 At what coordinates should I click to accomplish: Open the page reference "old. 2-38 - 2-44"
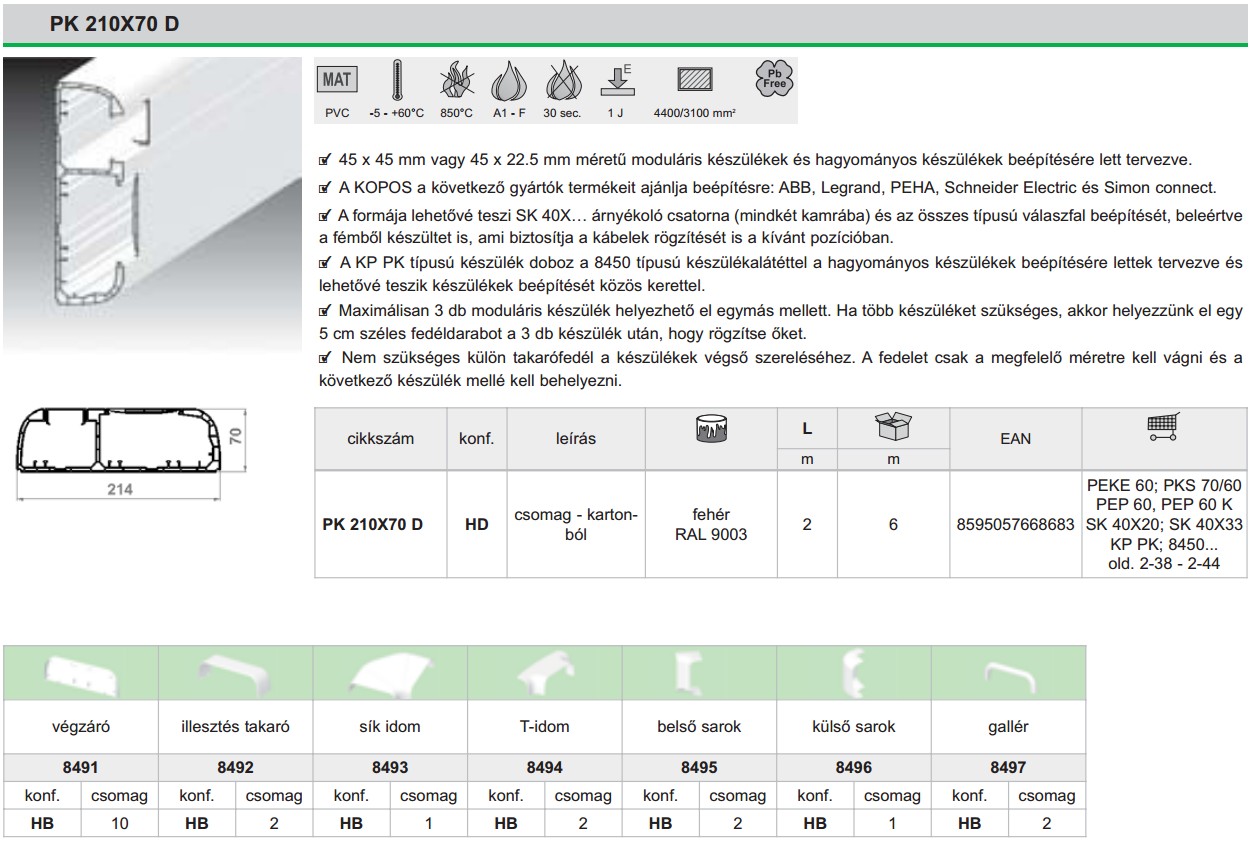point(1165,564)
